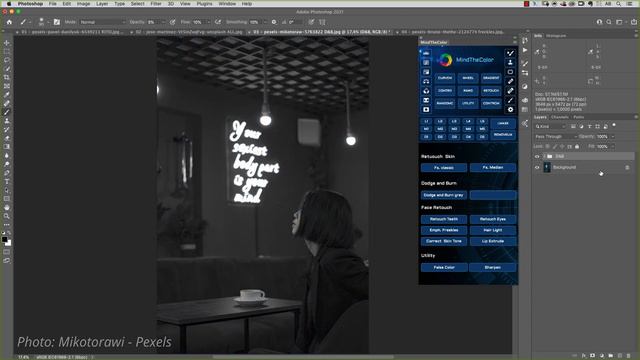Open smoothing options gear icon
Viewport: 640px width, 360px height.
274,22
